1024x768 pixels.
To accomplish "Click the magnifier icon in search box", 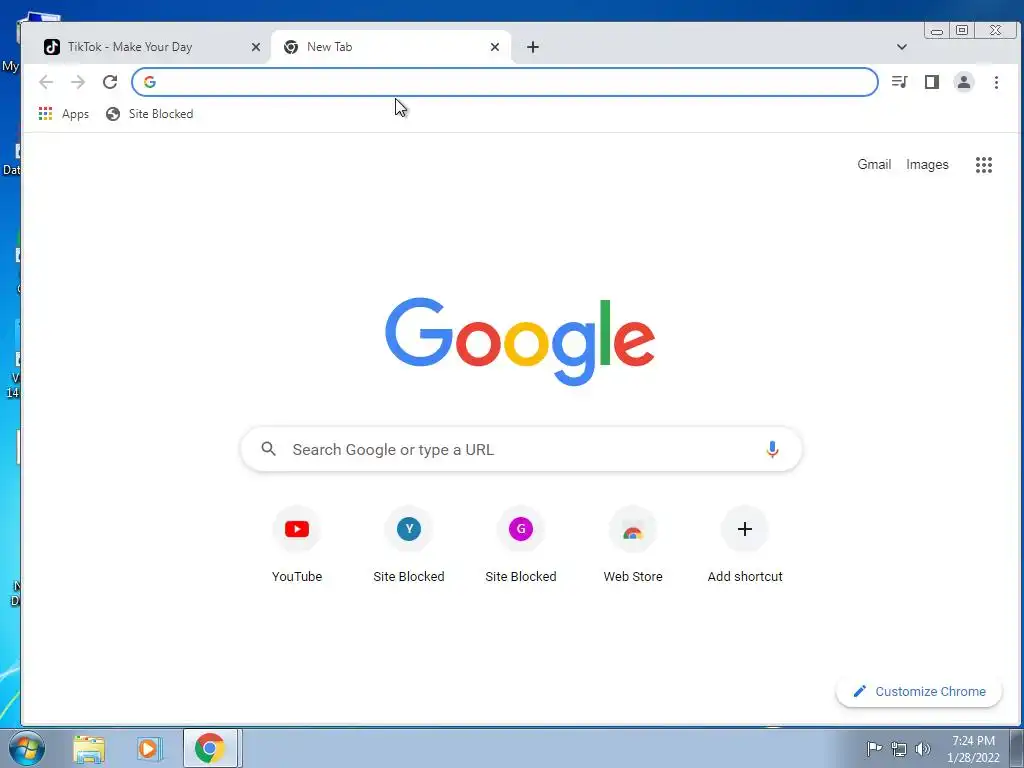I will (x=268, y=449).
